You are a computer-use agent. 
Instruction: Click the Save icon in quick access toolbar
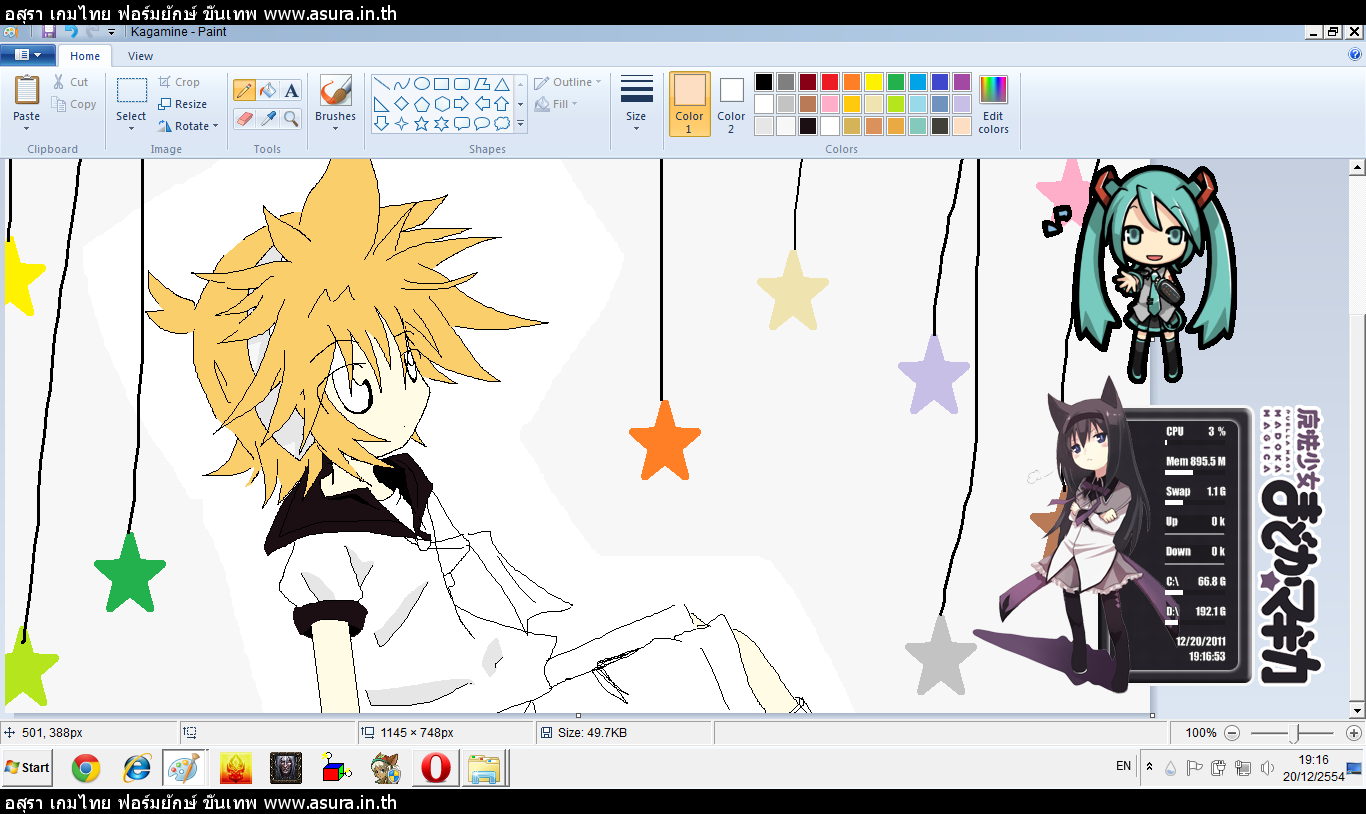click(48, 32)
